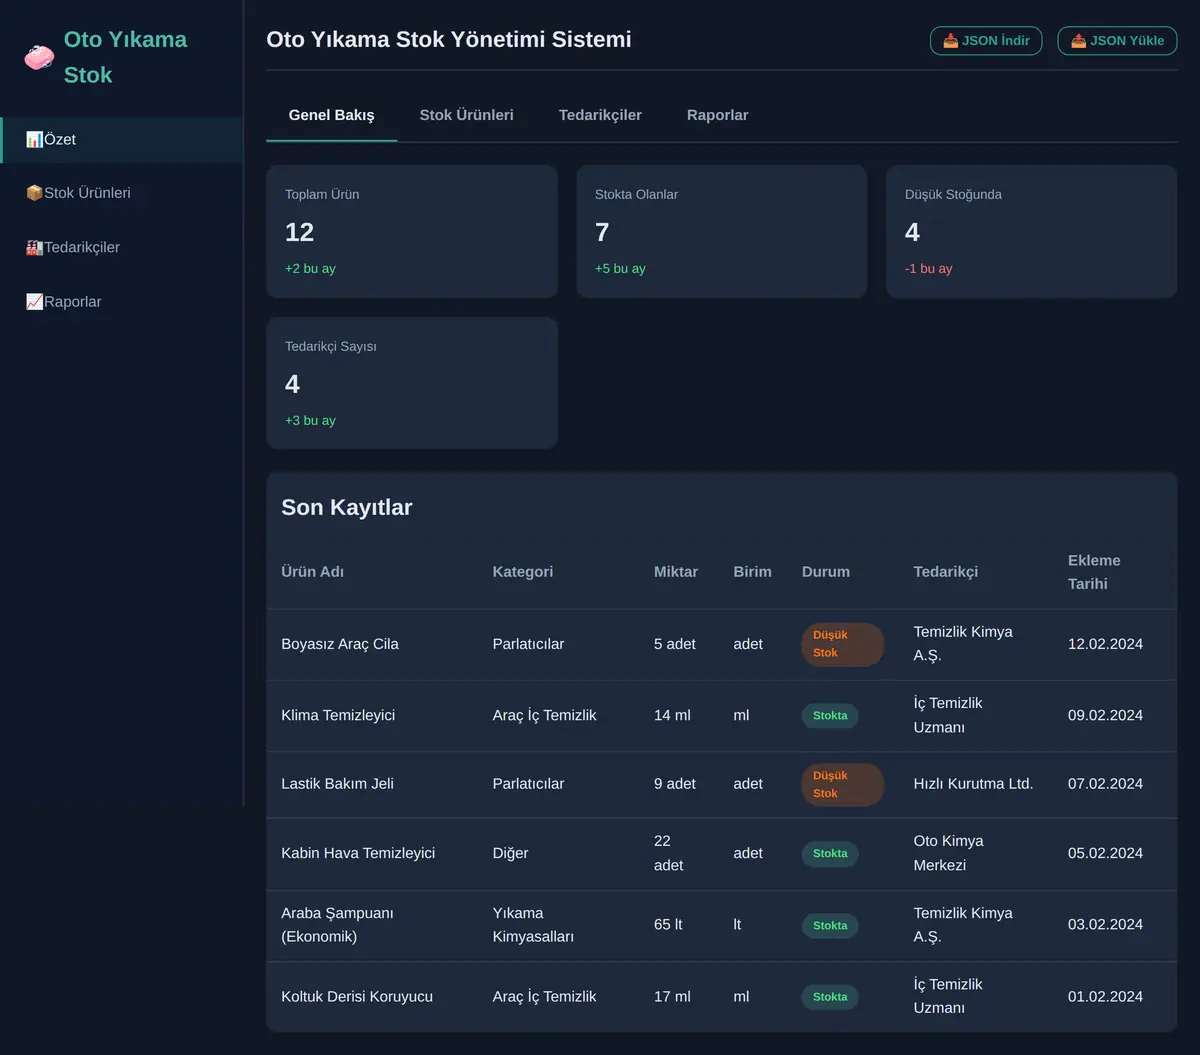
Task: Click the pink soap logo icon
Action: pos(39,57)
